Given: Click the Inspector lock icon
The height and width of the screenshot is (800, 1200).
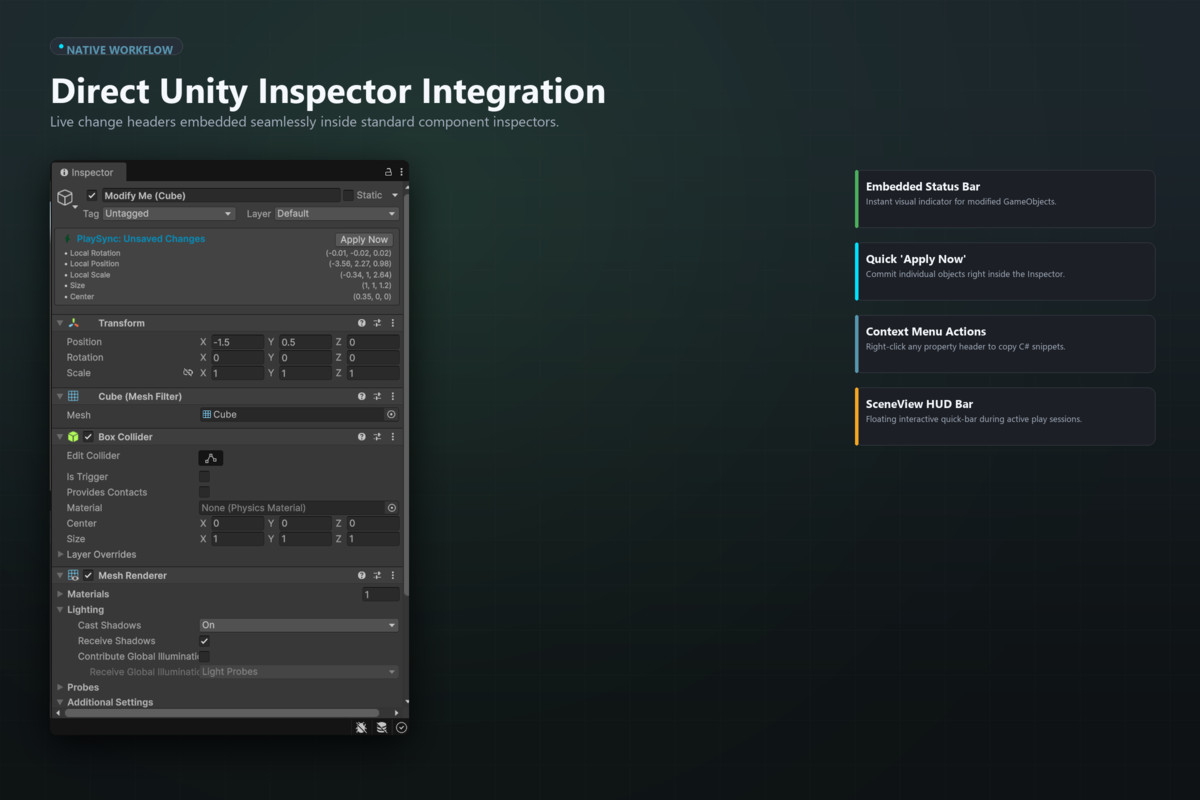Looking at the screenshot, I should (x=389, y=172).
